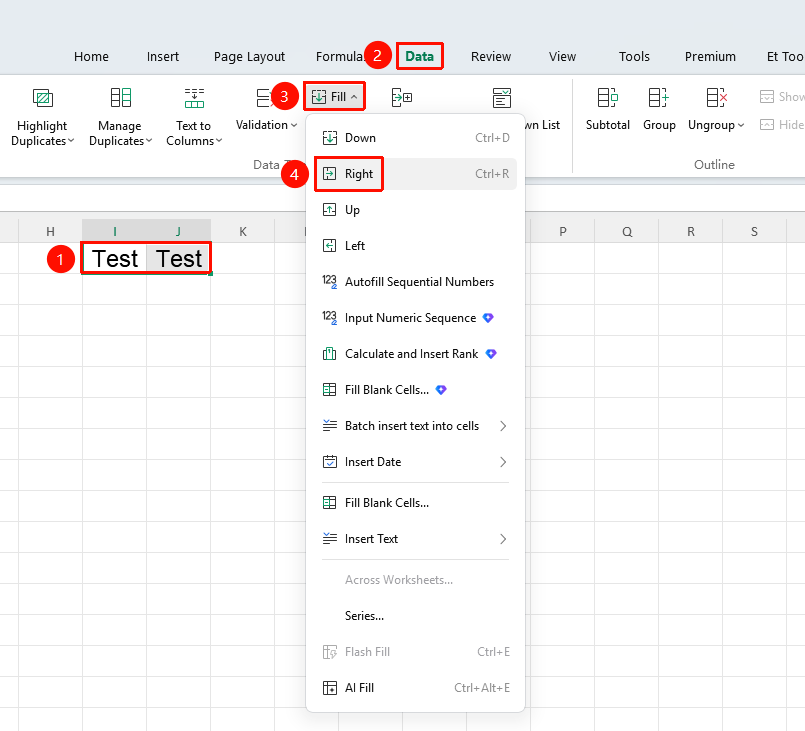Open the Highlight Duplicates dropdown arrow
This screenshot has height=731, width=805.
click(71, 141)
